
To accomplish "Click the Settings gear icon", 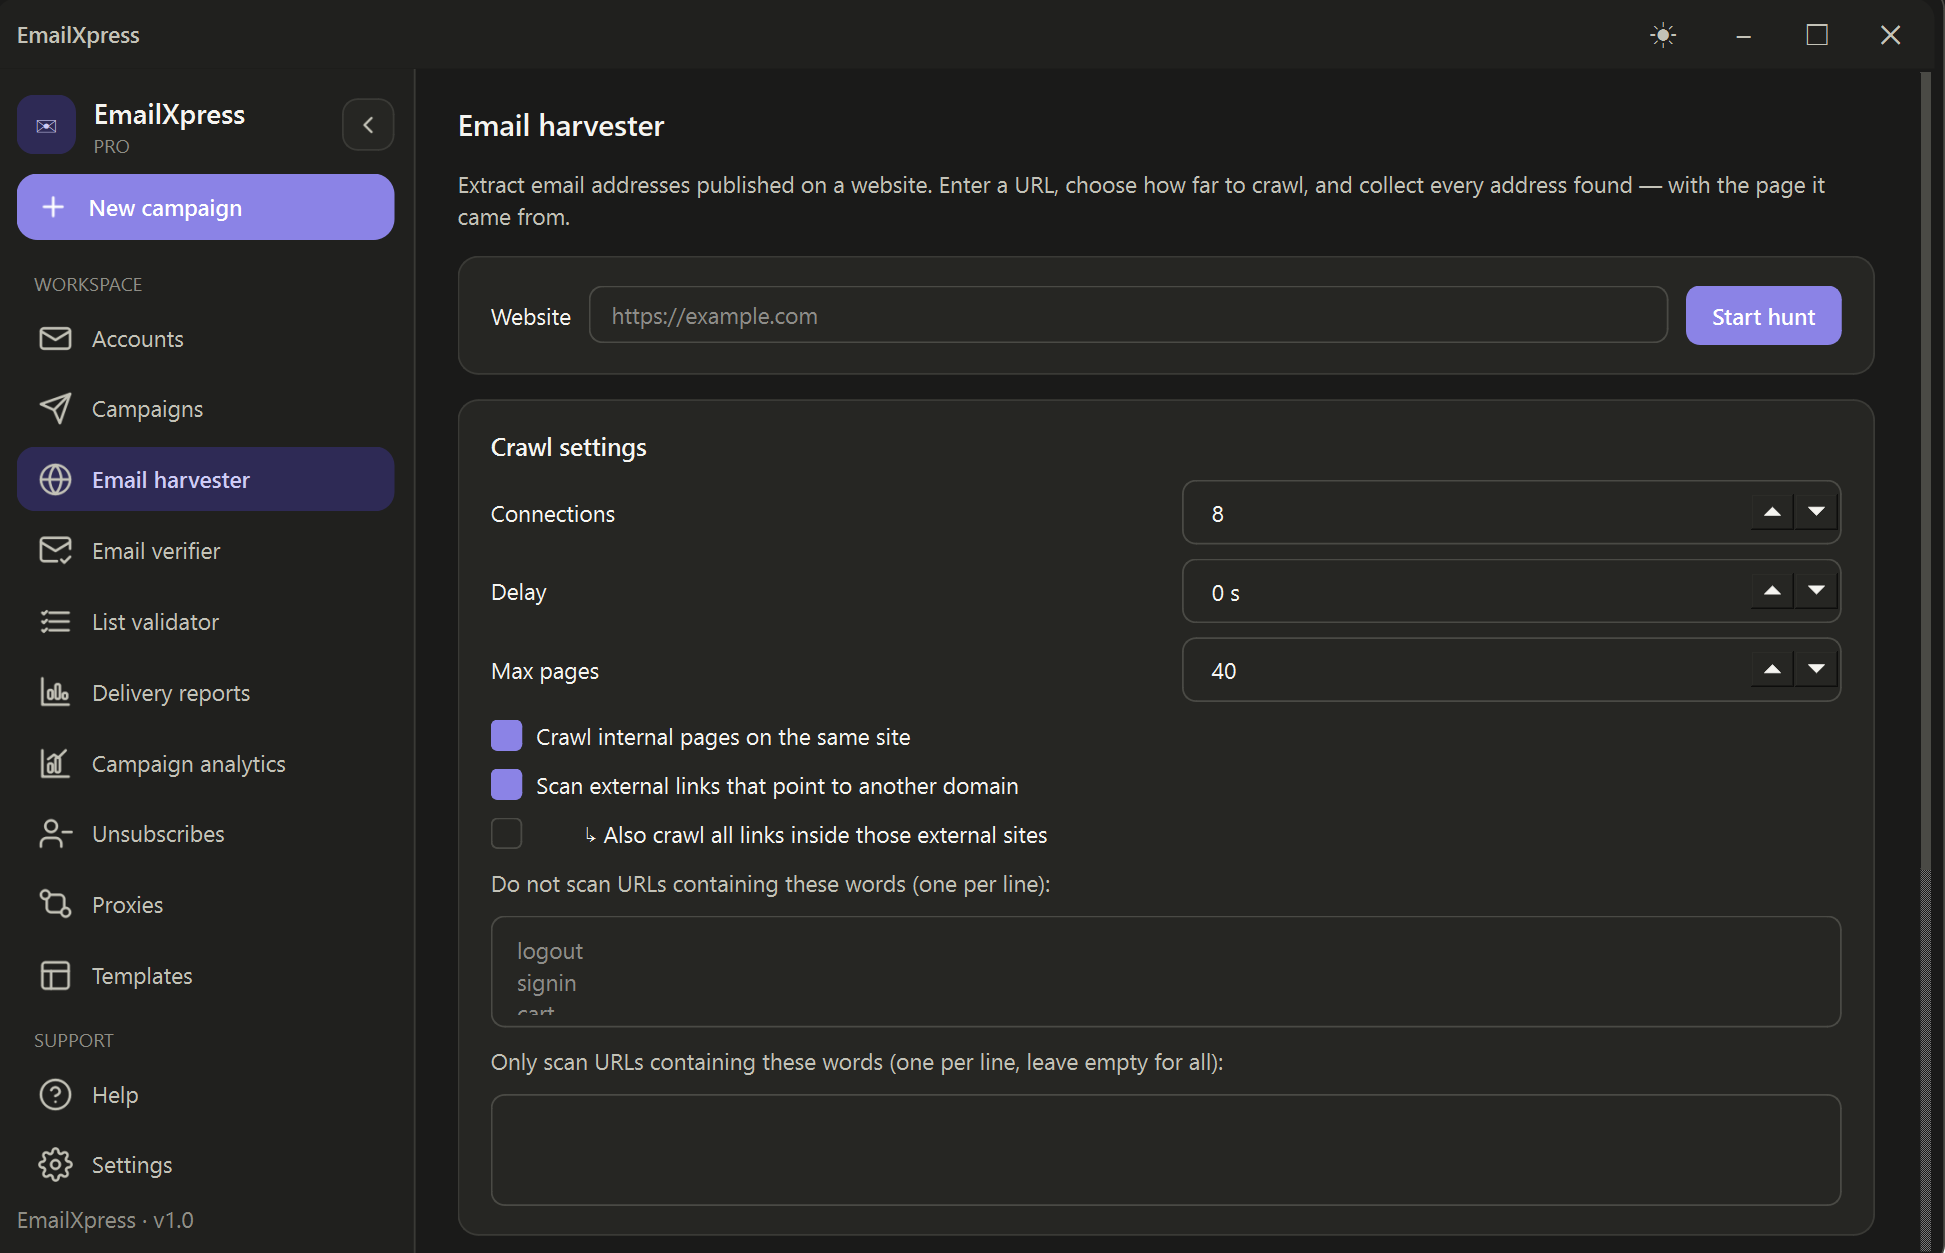I will 55,1165.
